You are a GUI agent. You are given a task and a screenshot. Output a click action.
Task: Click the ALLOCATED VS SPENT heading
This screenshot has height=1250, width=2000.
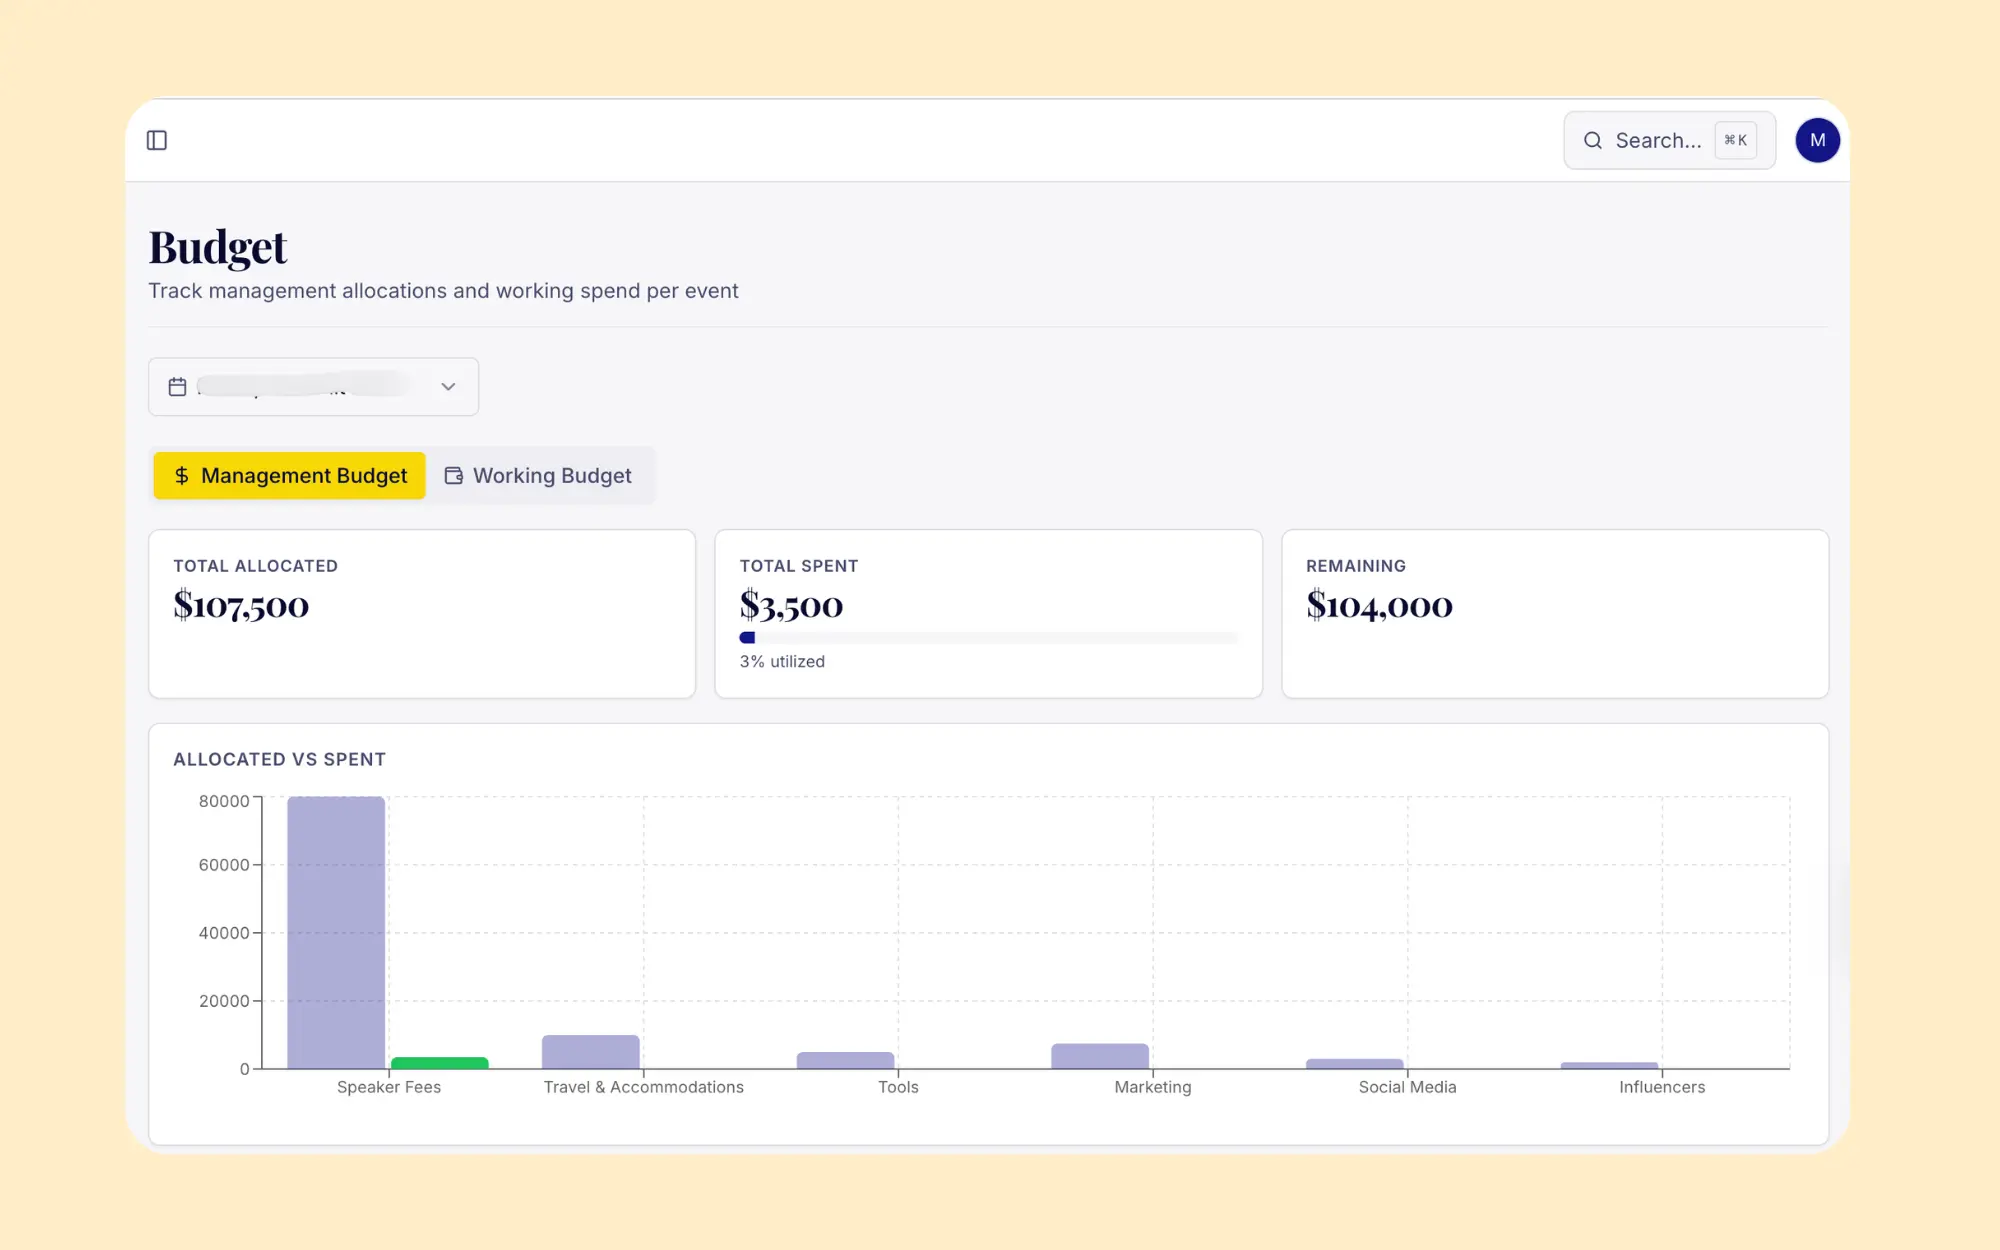pos(279,760)
